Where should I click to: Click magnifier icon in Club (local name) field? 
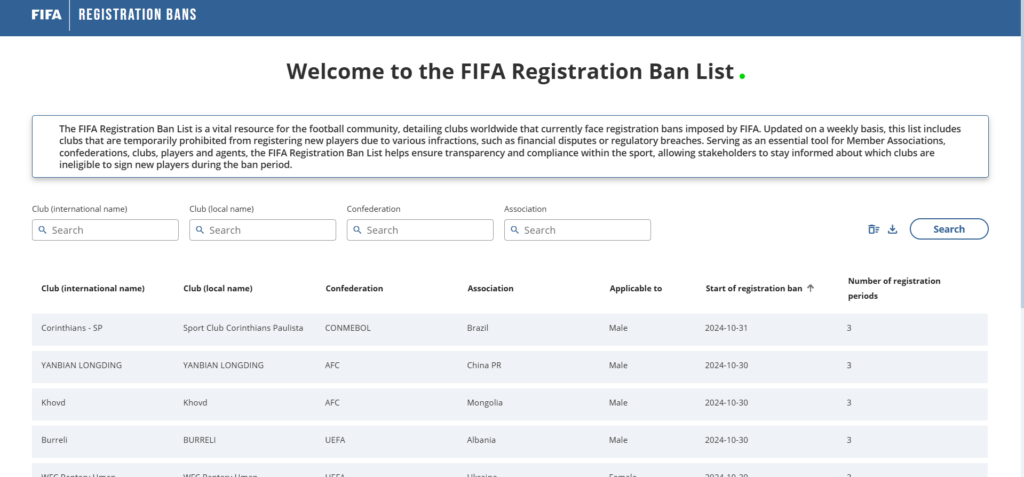click(x=199, y=230)
